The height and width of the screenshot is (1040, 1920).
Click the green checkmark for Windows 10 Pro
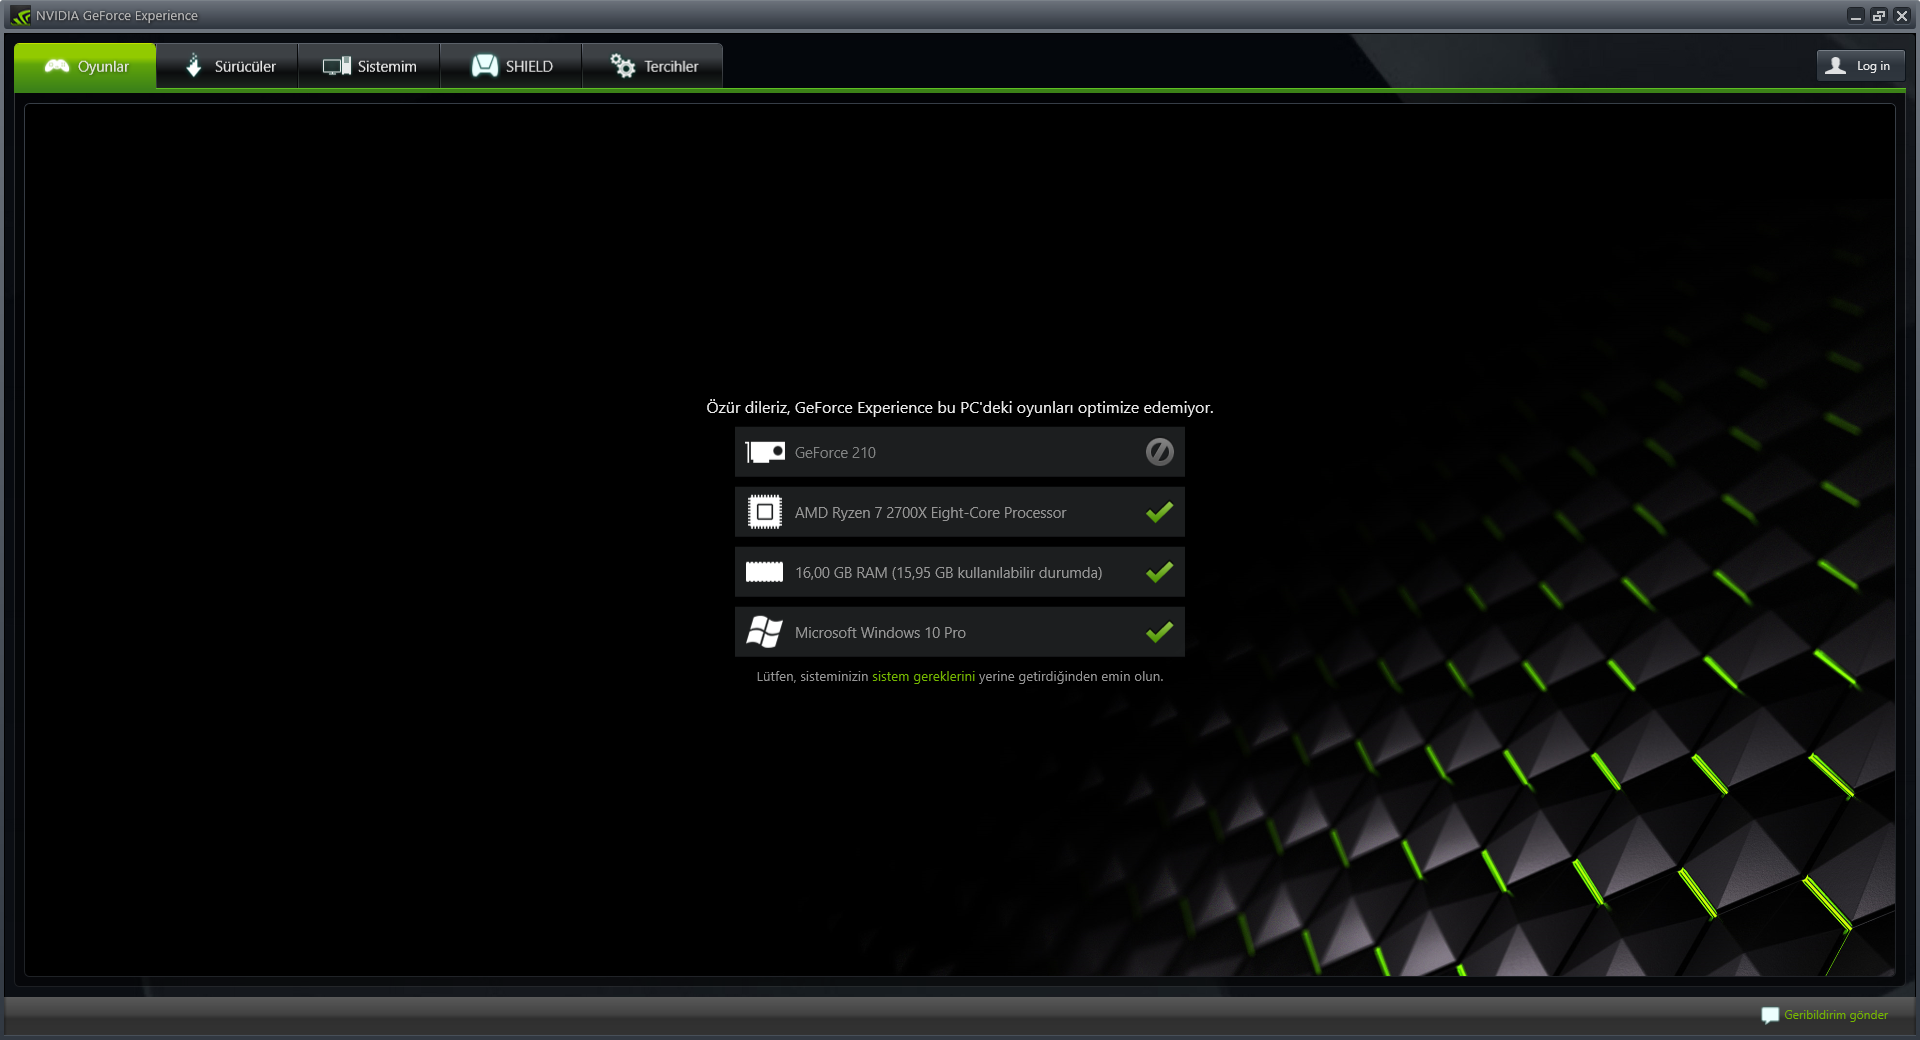pos(1159,632)
